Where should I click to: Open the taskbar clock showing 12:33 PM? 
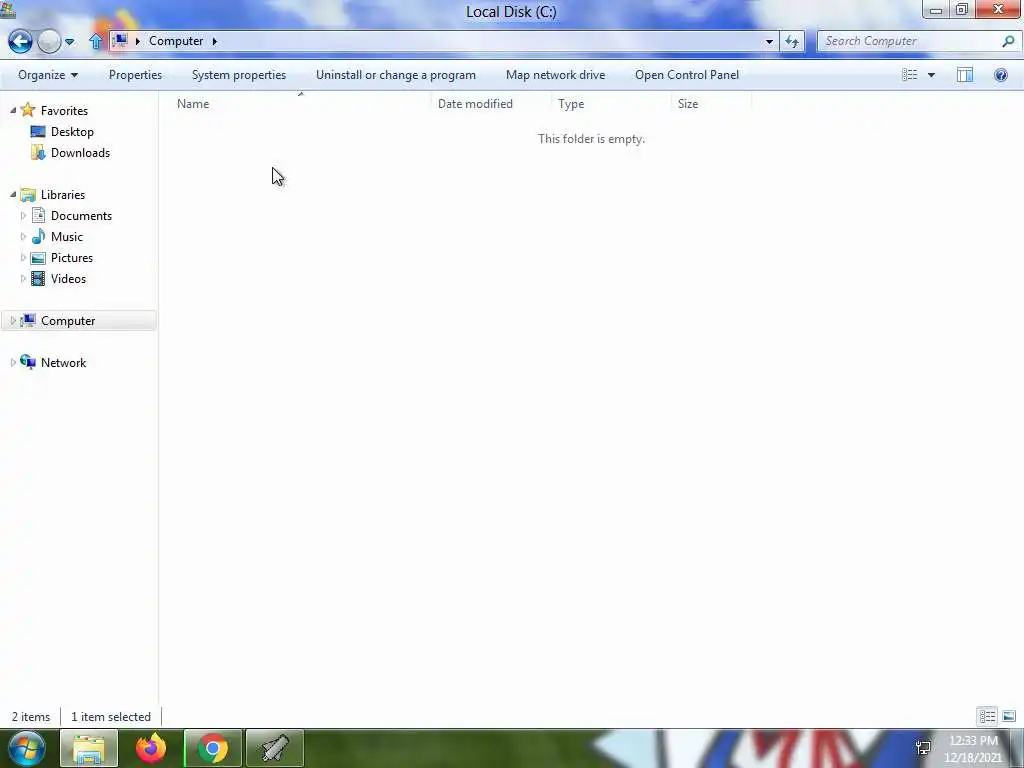[973, 749]
